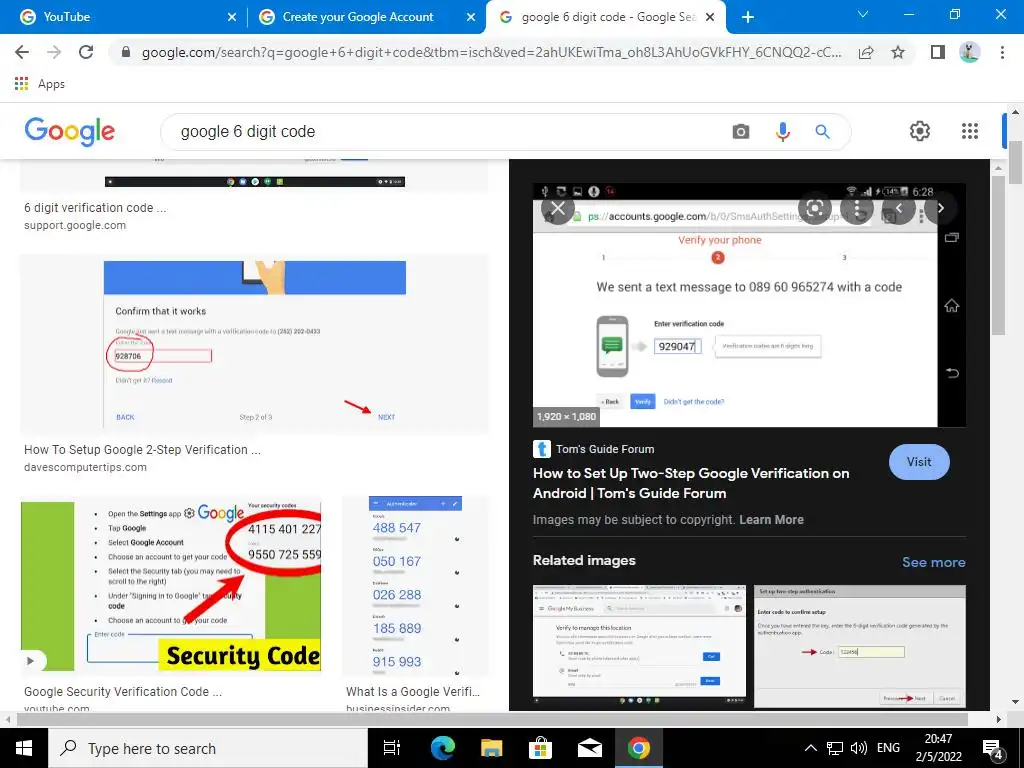The width and height of the screenshot is (1024, 768).
Task: Click the Google logo
Action: coord(70,131)
